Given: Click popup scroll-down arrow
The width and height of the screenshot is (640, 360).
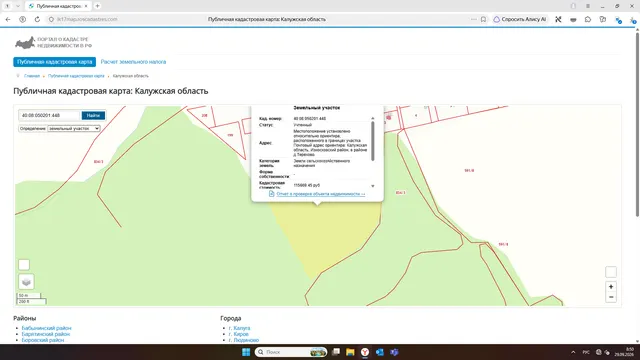Looking at the screenshot, I should (372, 186).
